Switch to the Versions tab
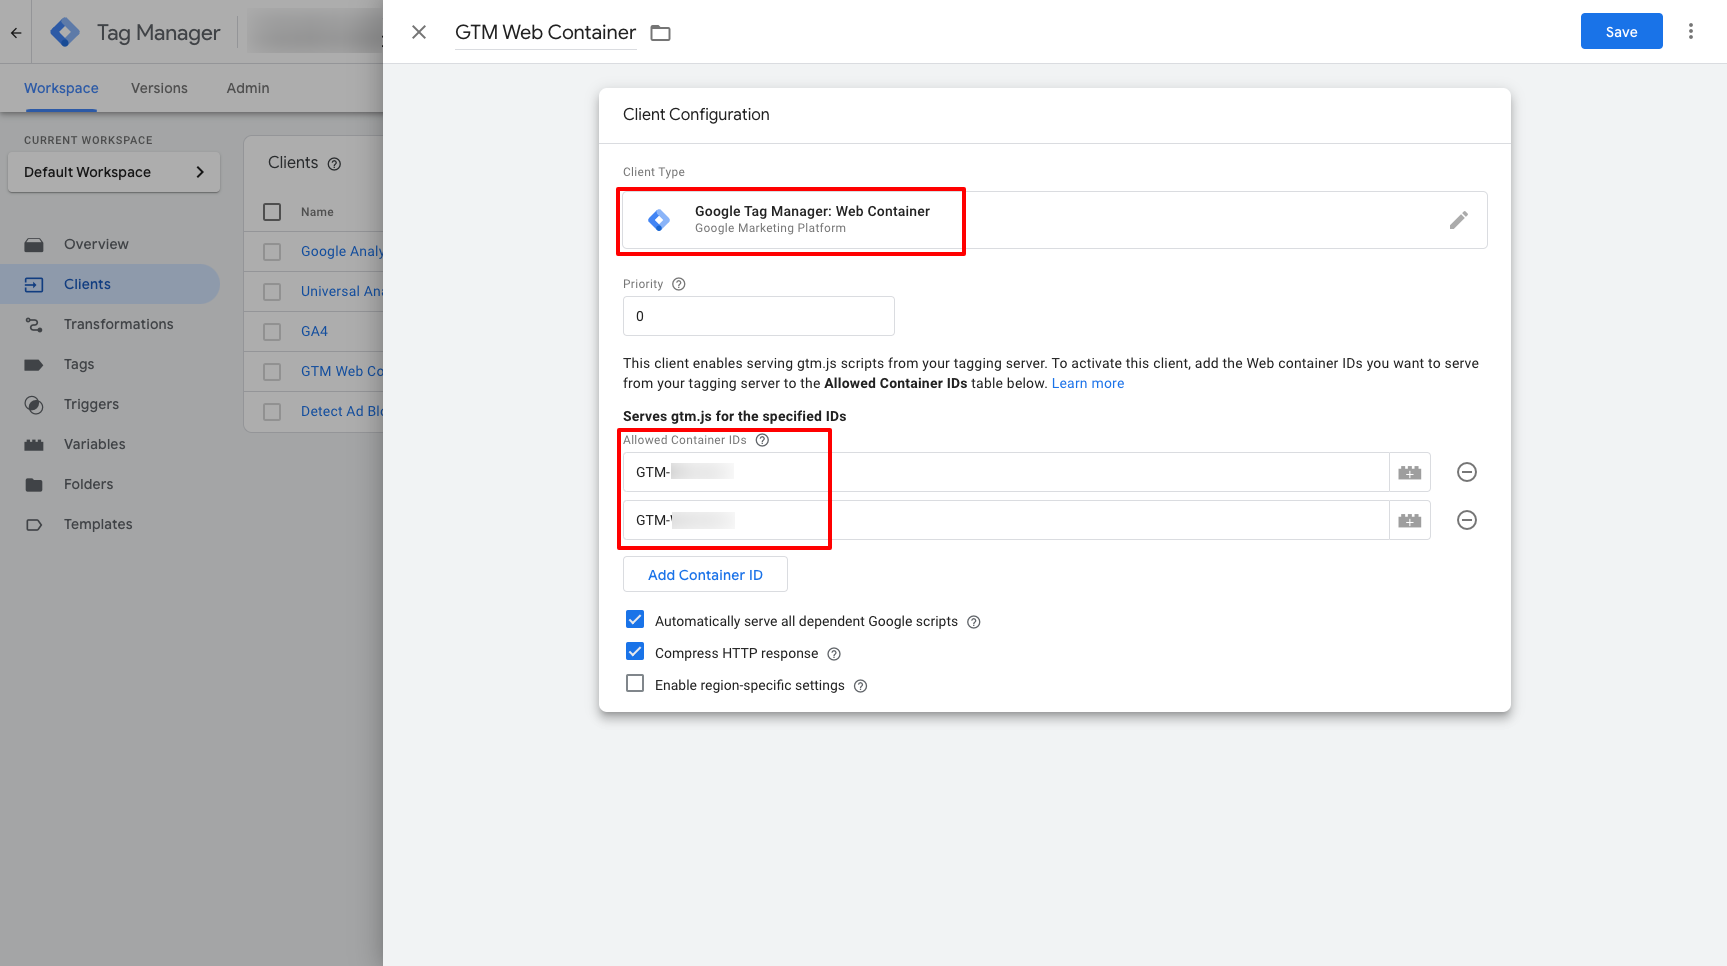This screenshot has width=1727, height=966. click(159, 88)
